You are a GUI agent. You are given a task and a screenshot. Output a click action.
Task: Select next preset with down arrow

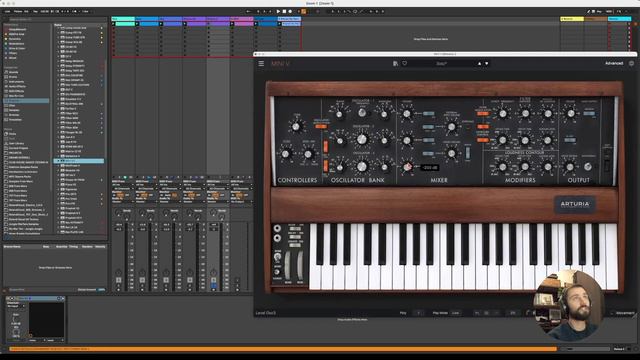pyautogui.click(x=487, y=64)
